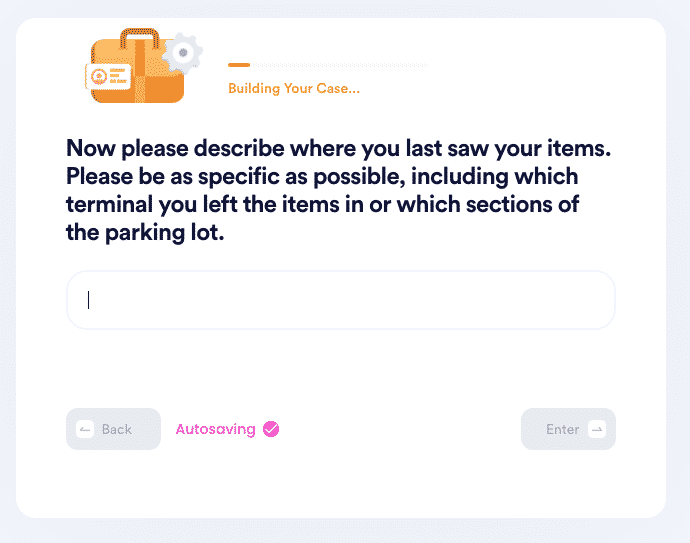The width and height of the screenshot is (690, 543).
Task: Click the right end of the text field
Action: (598, 300)
